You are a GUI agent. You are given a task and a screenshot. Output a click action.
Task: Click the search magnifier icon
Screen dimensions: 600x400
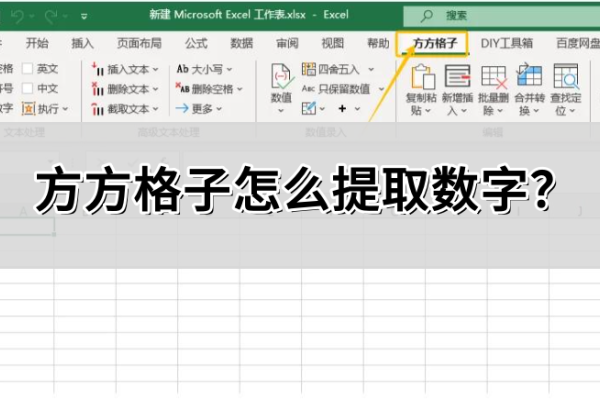point(426,16)
